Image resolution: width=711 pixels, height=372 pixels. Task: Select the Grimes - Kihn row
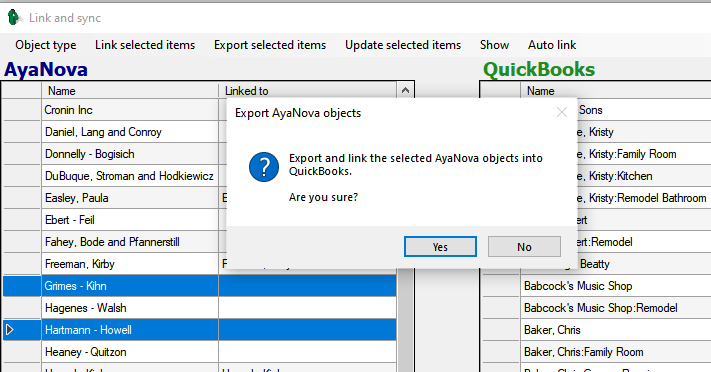coord(200,286)
